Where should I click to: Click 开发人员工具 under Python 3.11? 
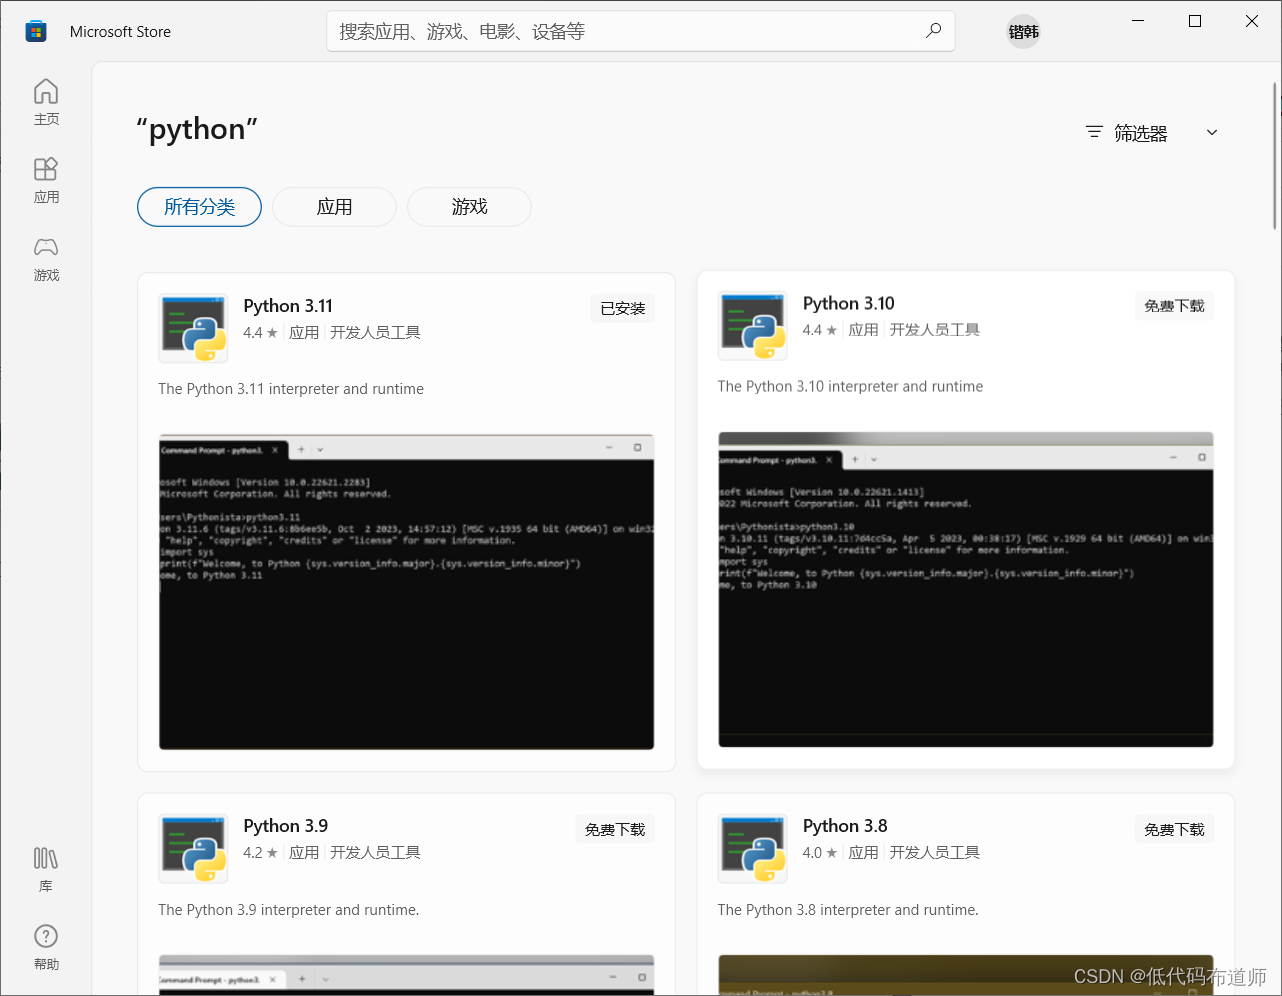(x=375, y=333)
